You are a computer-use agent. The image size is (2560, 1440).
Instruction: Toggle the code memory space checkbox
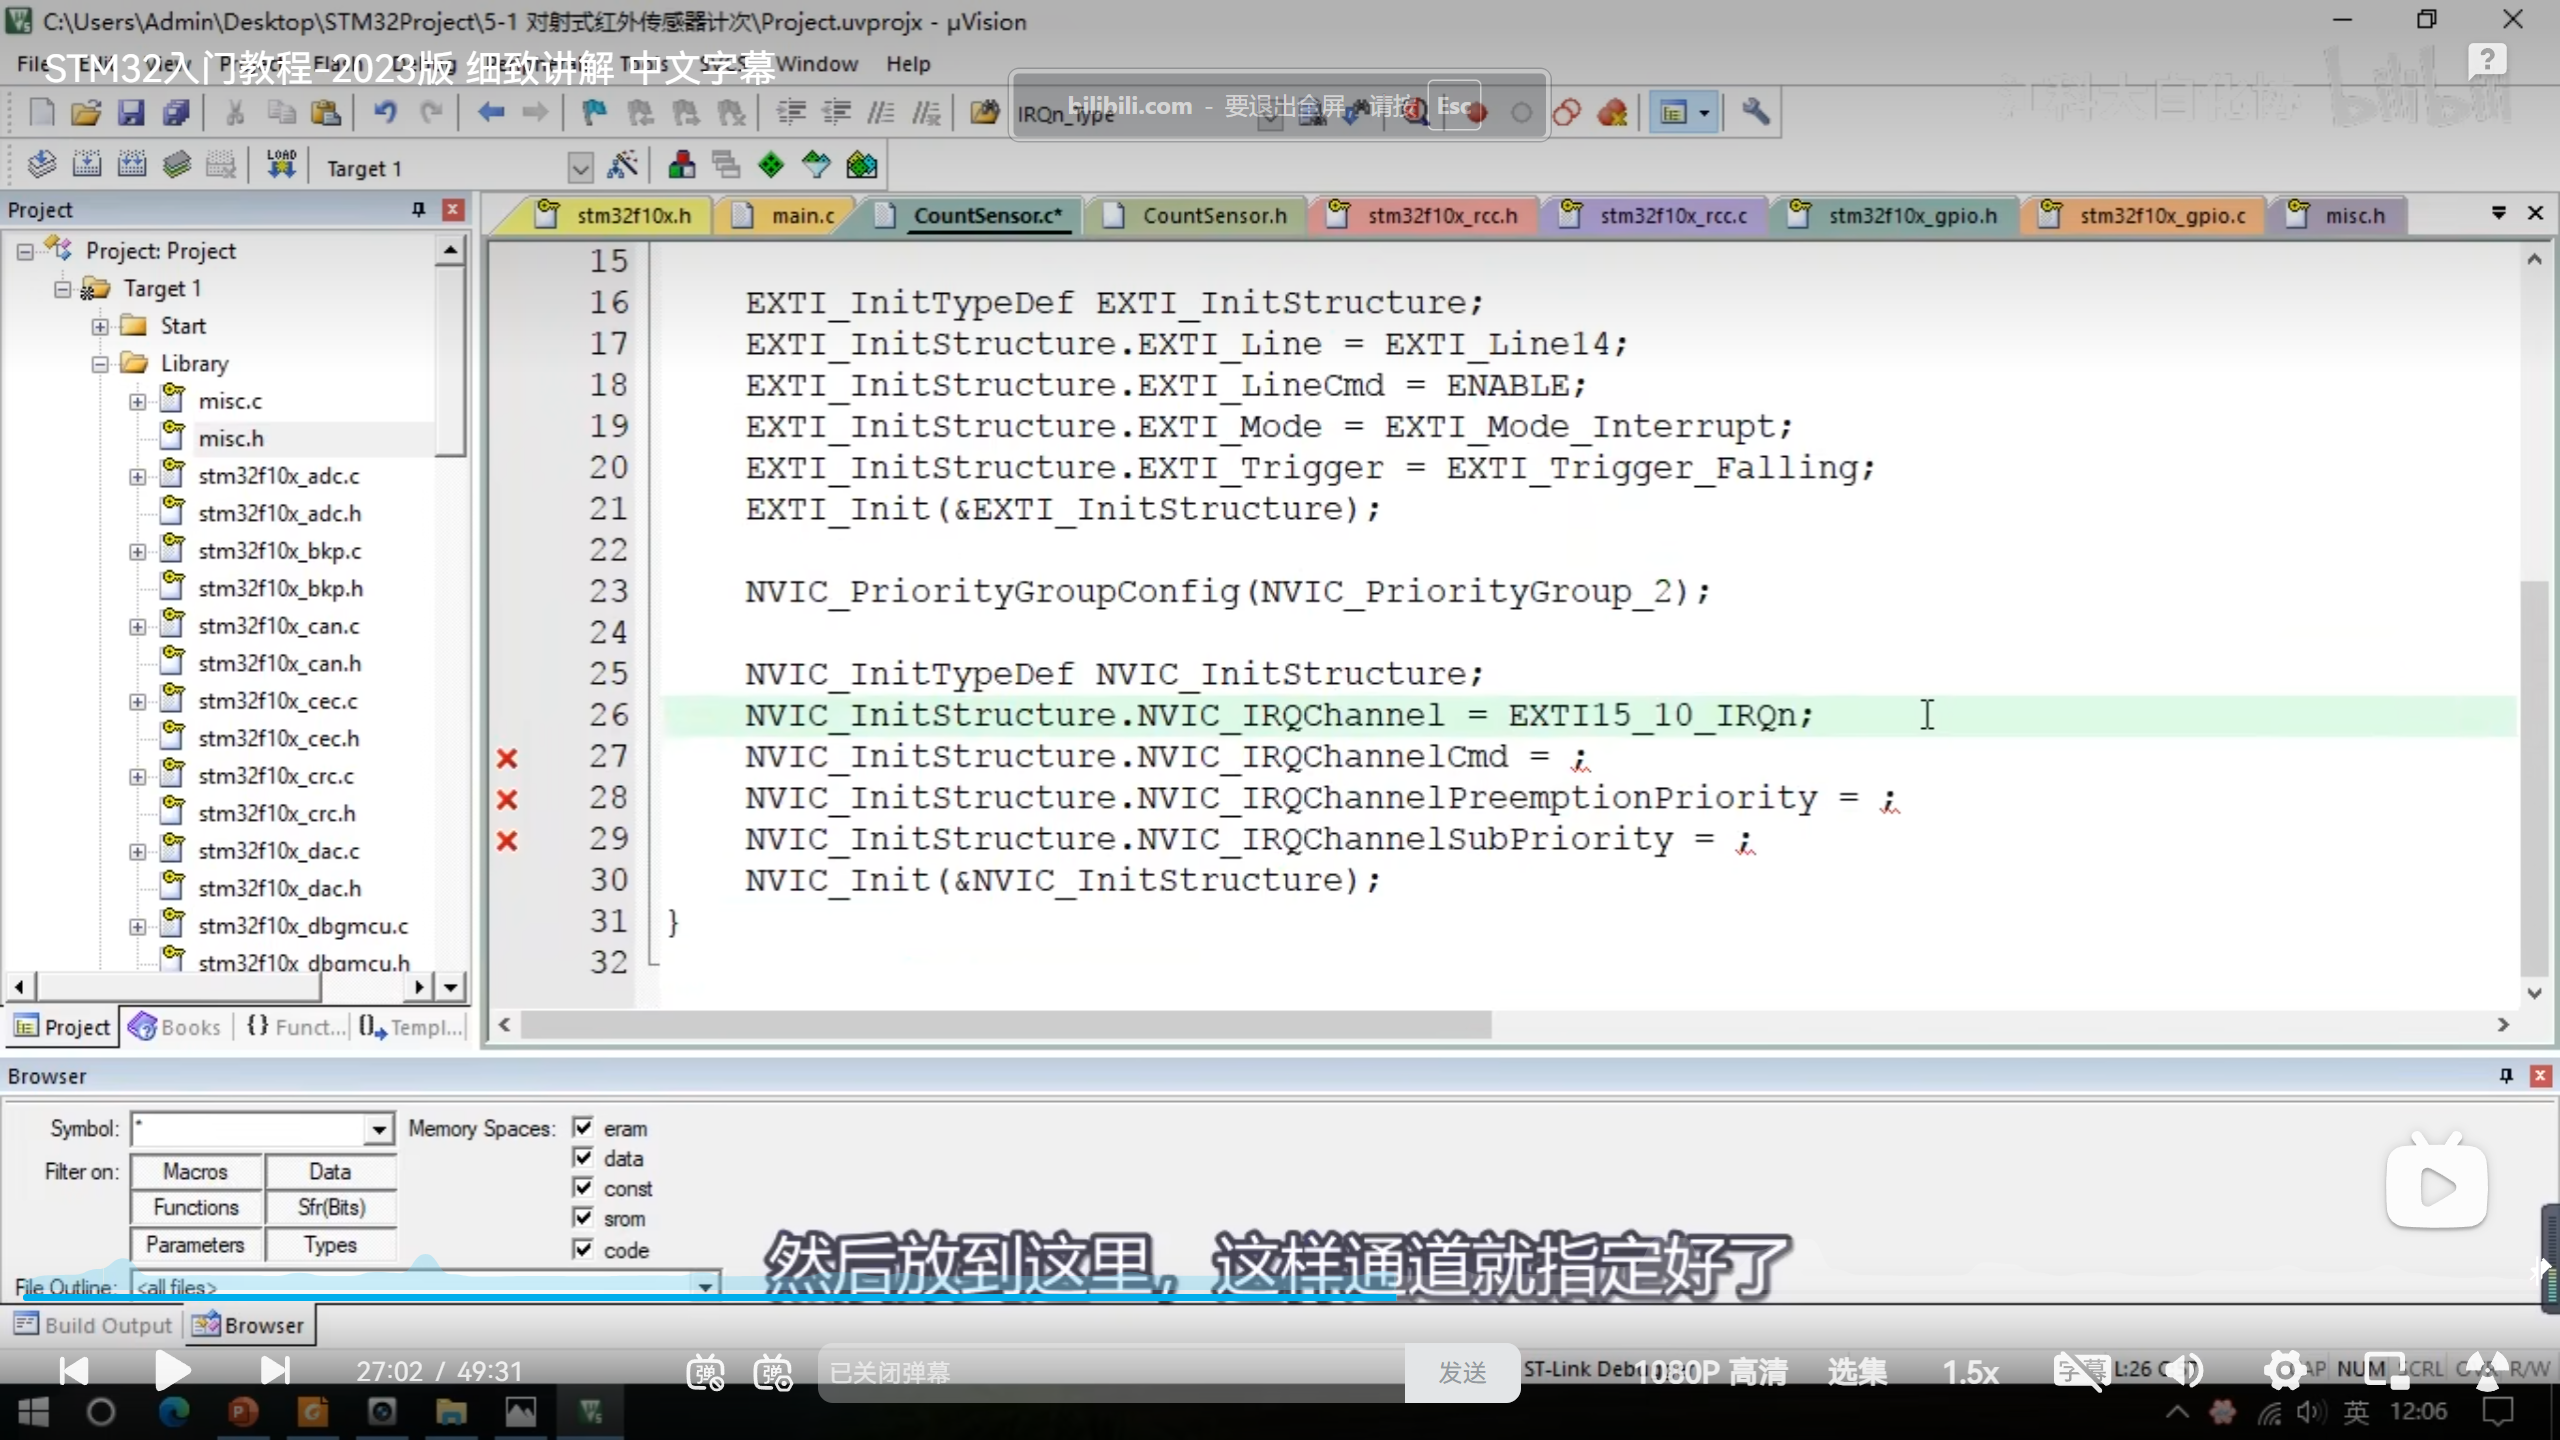[x=583, y=1249]
